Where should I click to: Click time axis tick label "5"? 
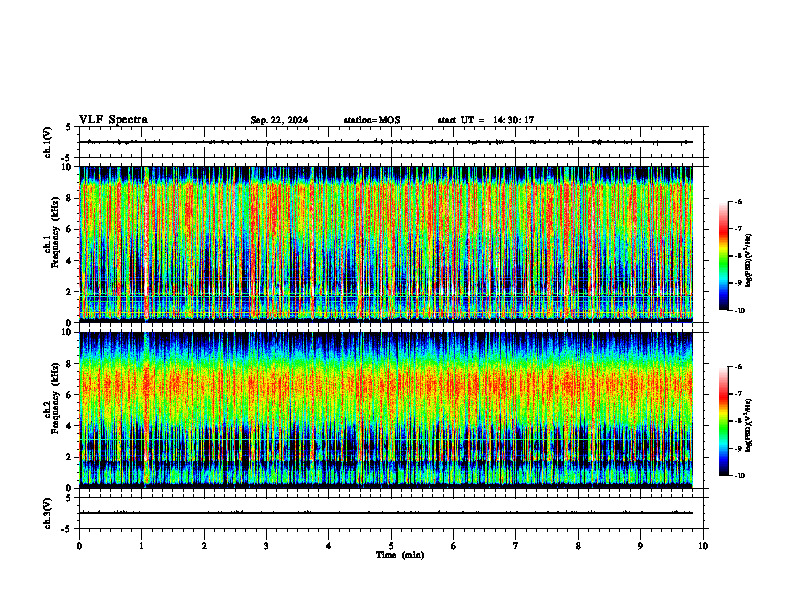pos(391,546)
